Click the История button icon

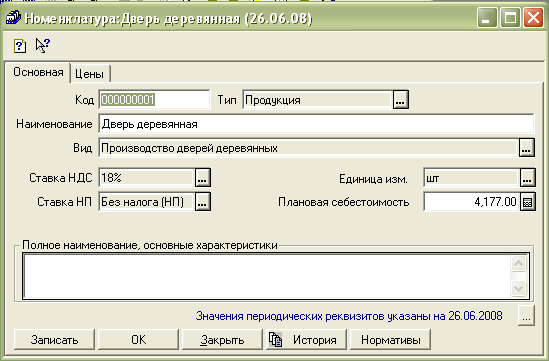click(276, 340)
